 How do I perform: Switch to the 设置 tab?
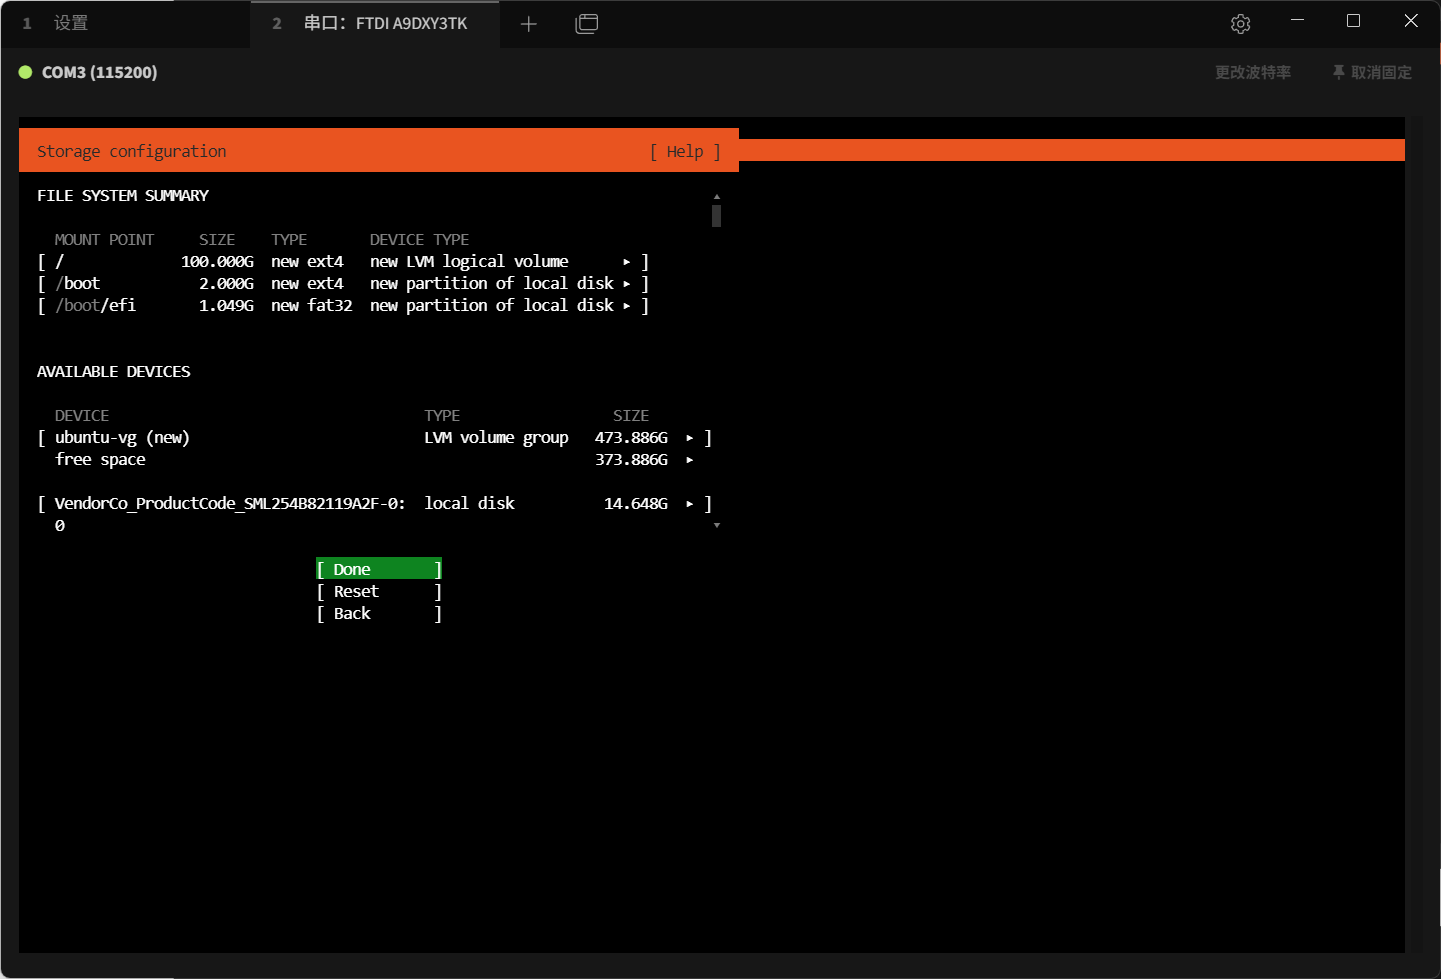(x=70, y=23)
